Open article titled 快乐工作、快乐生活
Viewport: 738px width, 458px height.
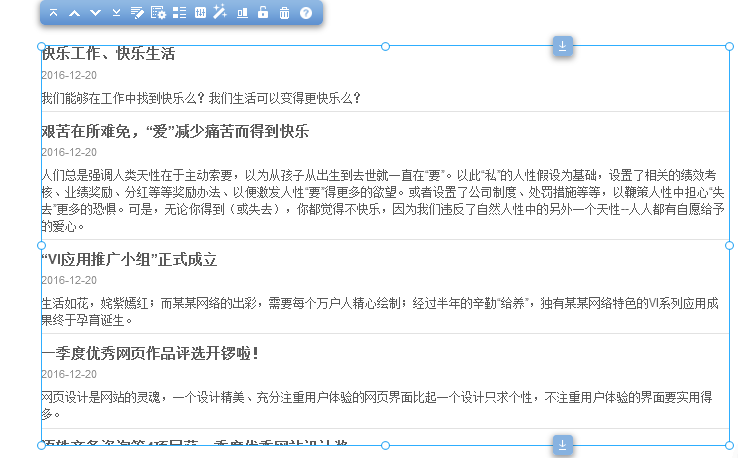108,54
